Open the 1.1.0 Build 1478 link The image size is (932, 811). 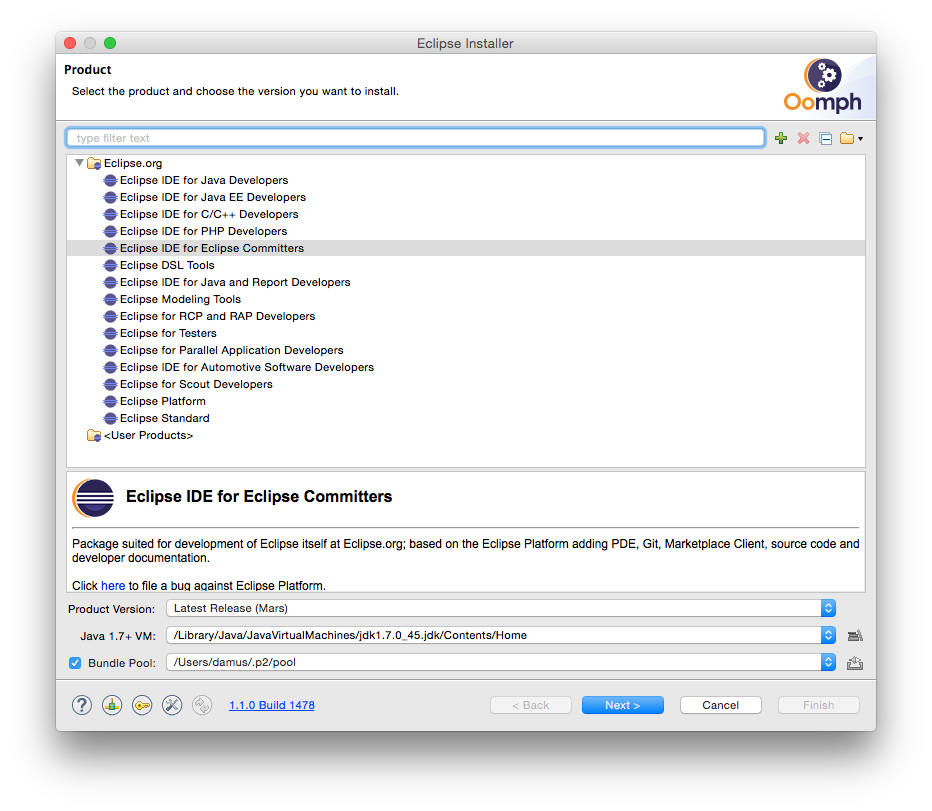pyautogui.click(x=272, y=705)
